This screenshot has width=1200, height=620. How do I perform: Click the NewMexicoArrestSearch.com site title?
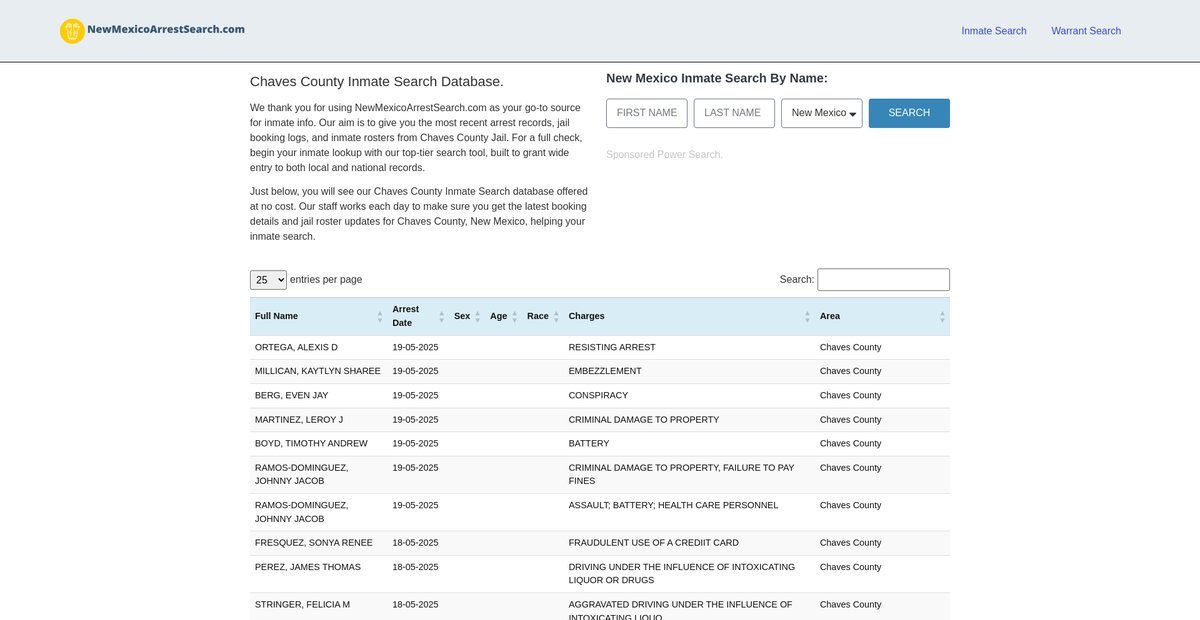point(166,30)
